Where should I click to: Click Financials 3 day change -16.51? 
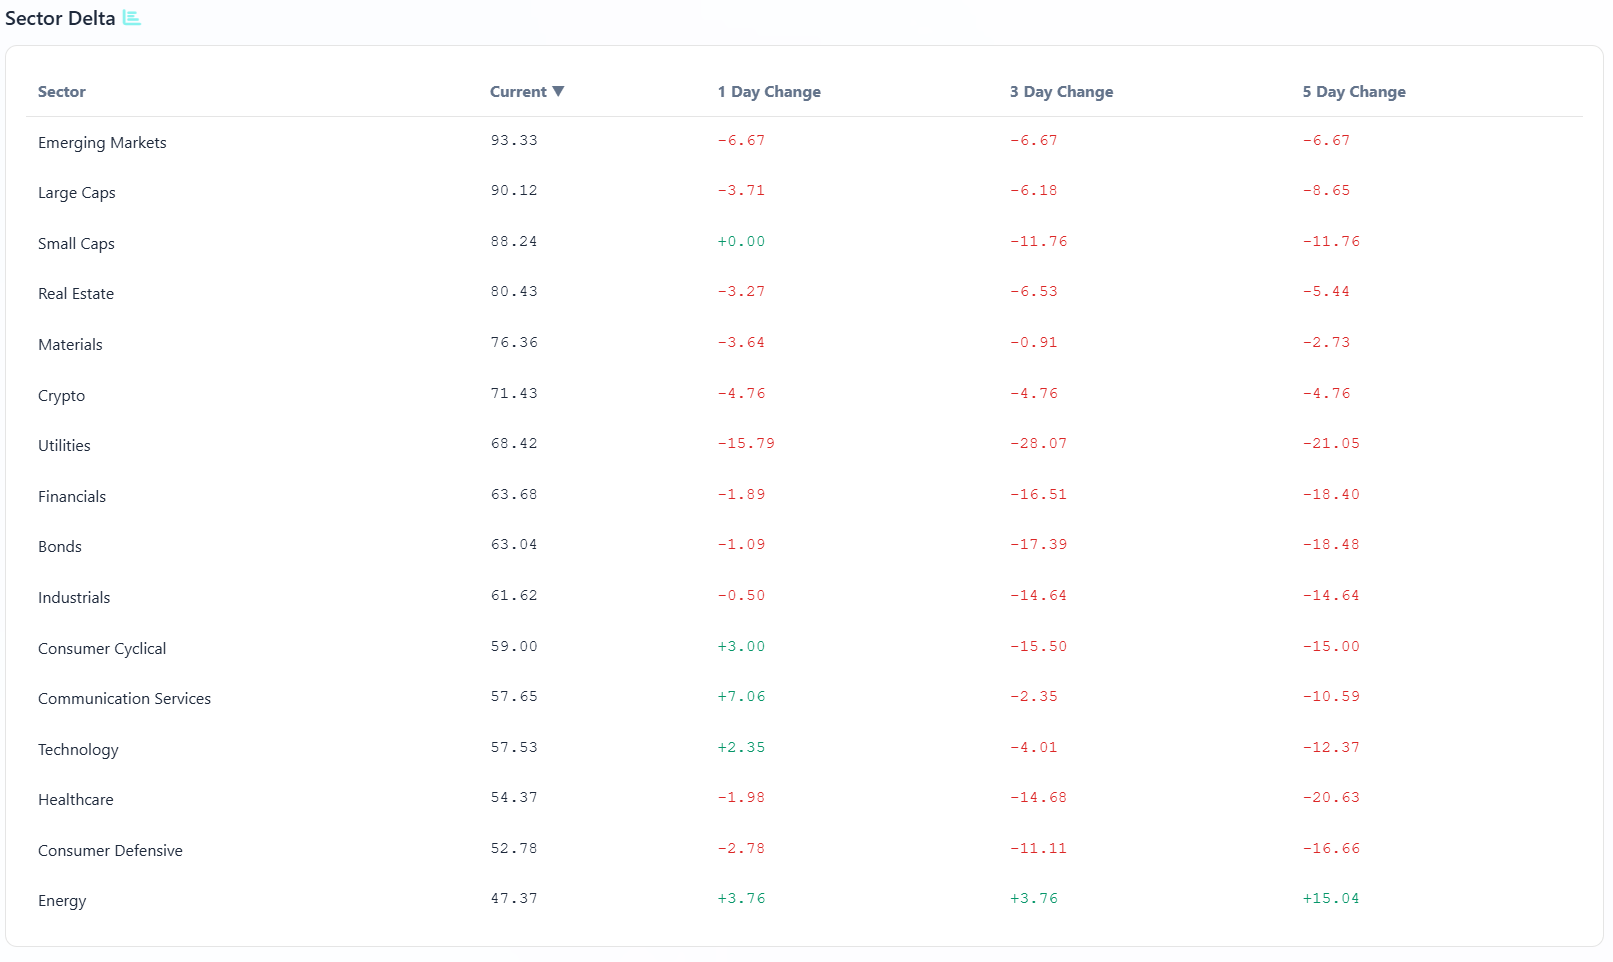(x=1038, y=494)
